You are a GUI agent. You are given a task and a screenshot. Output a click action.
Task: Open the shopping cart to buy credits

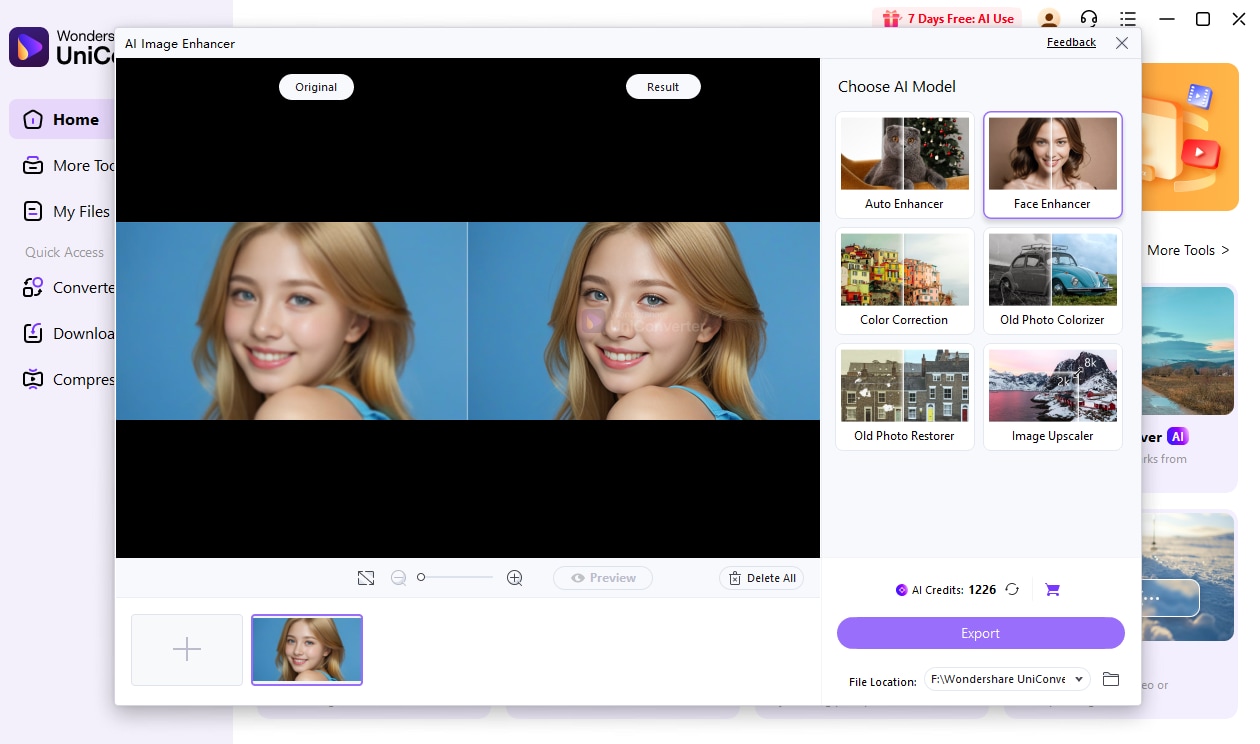[1052, 590]
